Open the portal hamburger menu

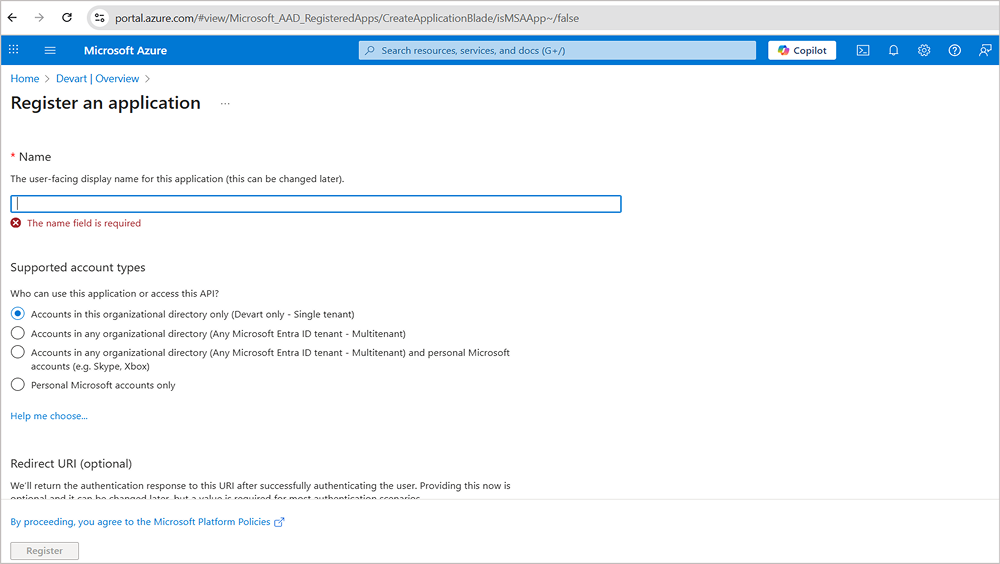[50, 50]
